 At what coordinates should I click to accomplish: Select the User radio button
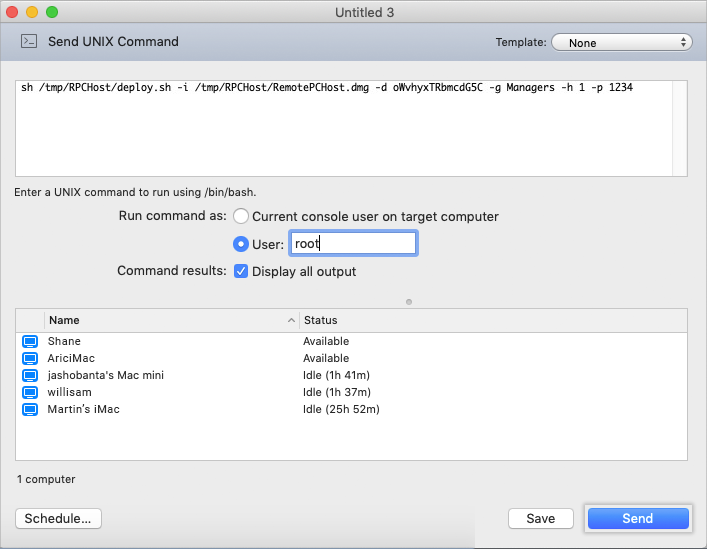point(240,244)
